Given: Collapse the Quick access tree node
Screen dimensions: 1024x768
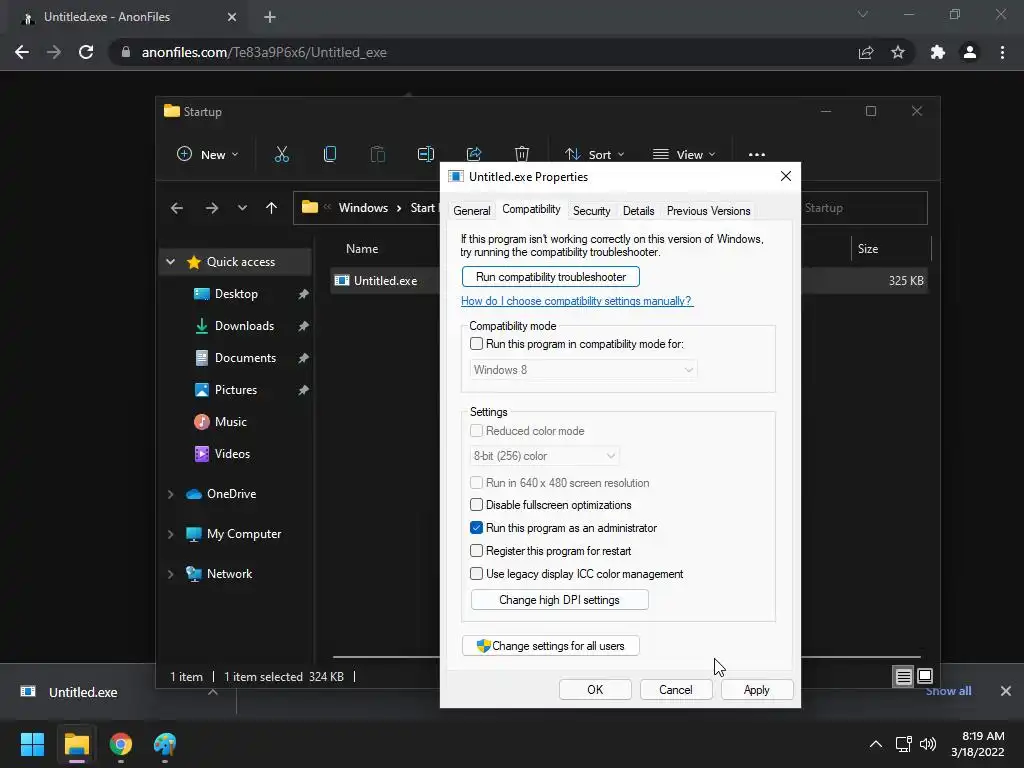Looking at the screenshot, I should coord(170,262).
